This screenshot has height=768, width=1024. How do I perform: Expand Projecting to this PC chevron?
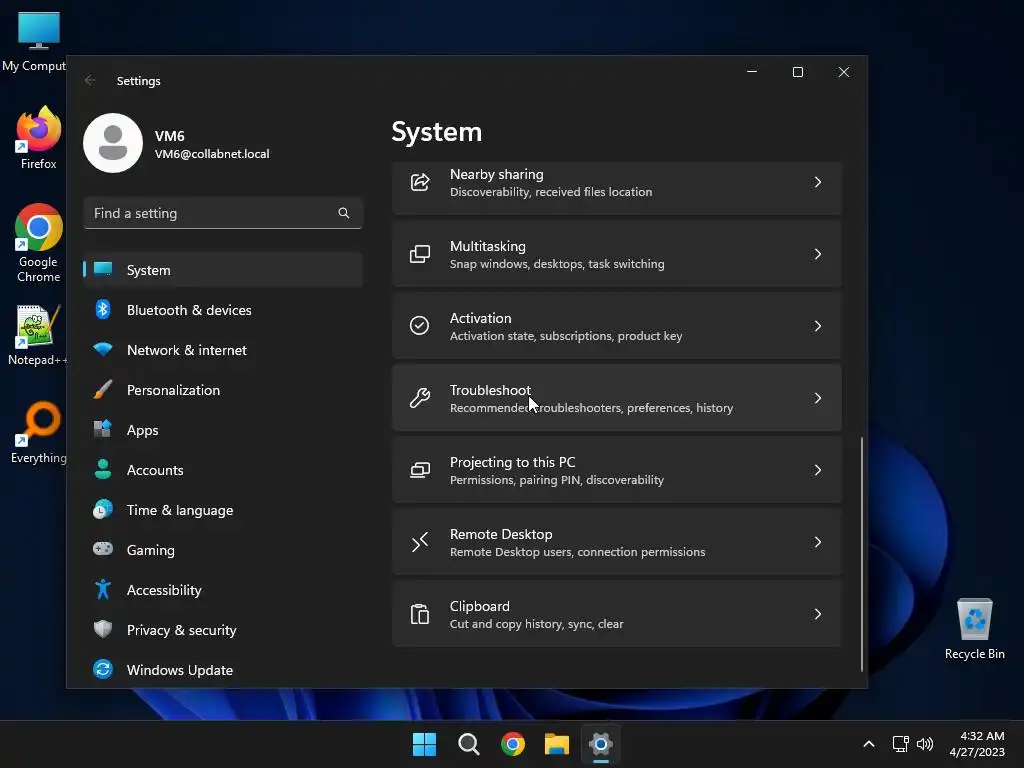click(818, 470)
